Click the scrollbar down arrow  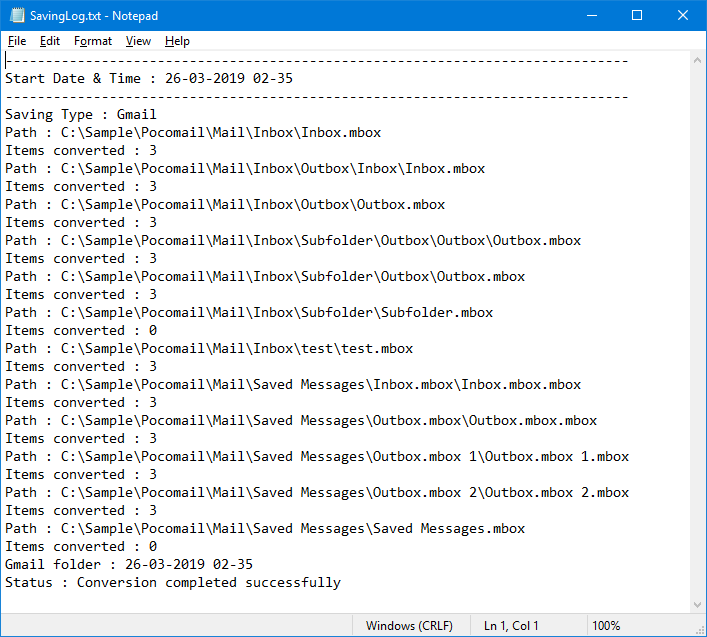pos(697,604)
